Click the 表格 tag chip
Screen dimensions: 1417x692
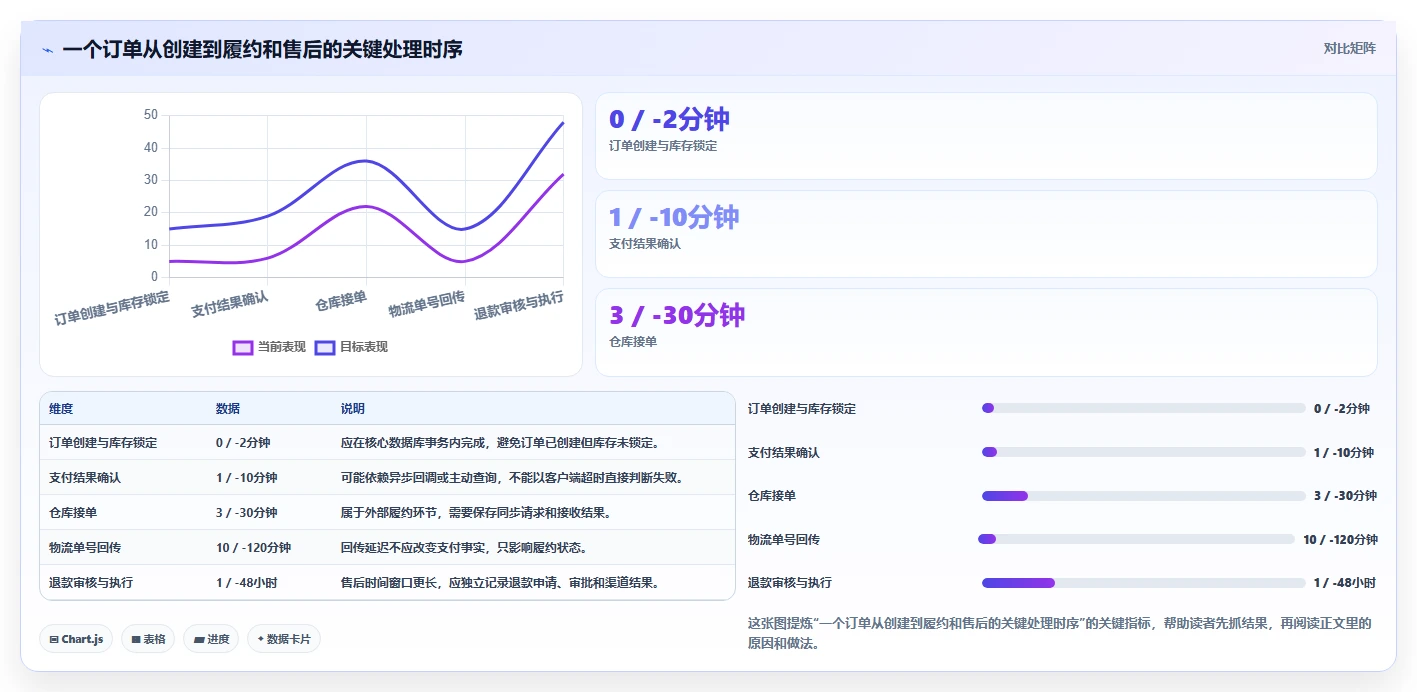[148, 639]
